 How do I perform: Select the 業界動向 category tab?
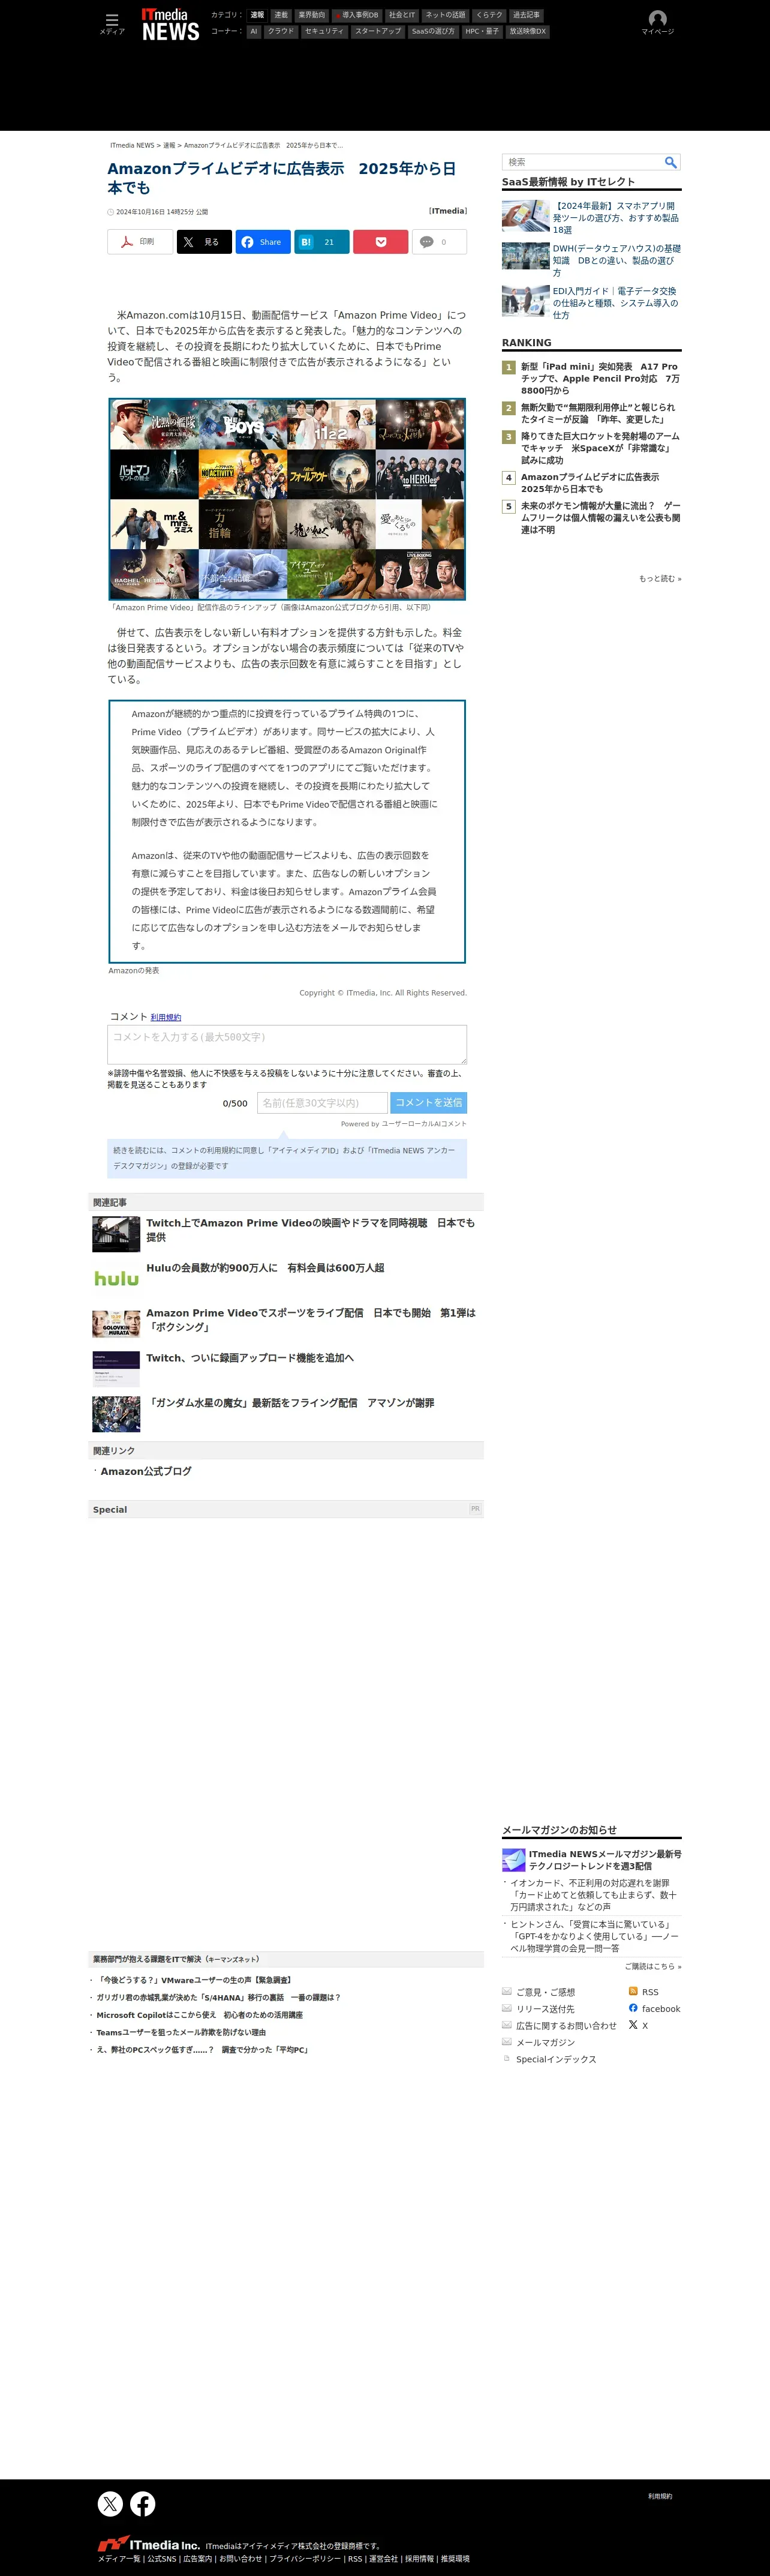coord(311,15)
